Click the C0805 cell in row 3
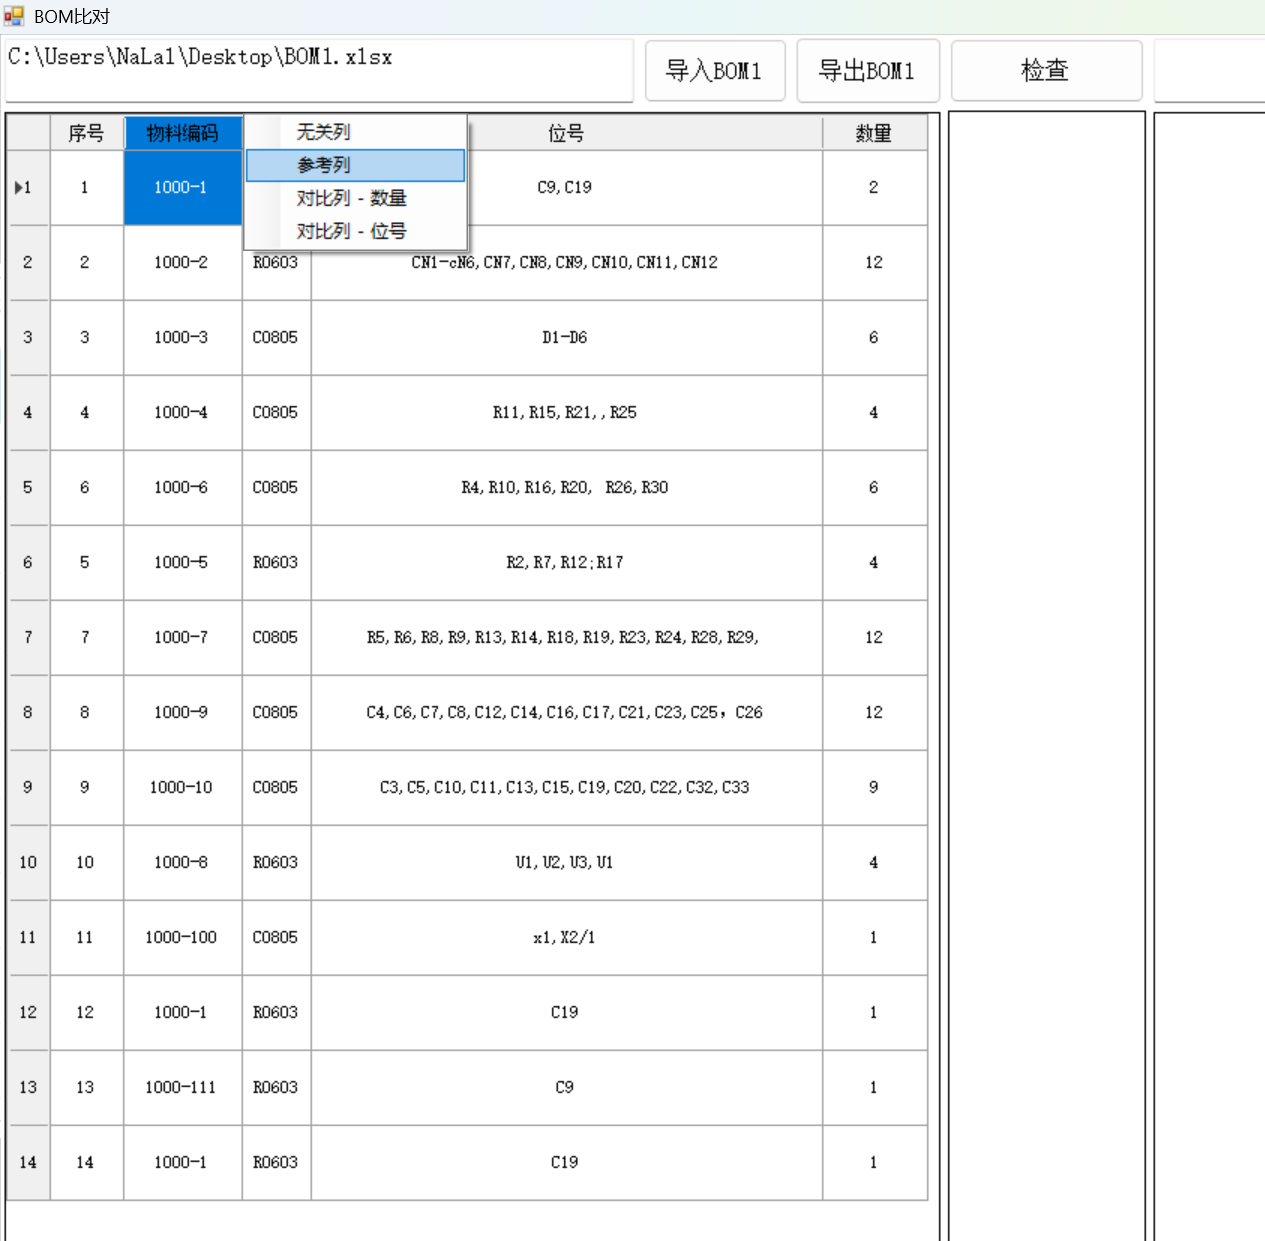The height and width of the screenshot is (1241, 1265). [x=276, y=338]
